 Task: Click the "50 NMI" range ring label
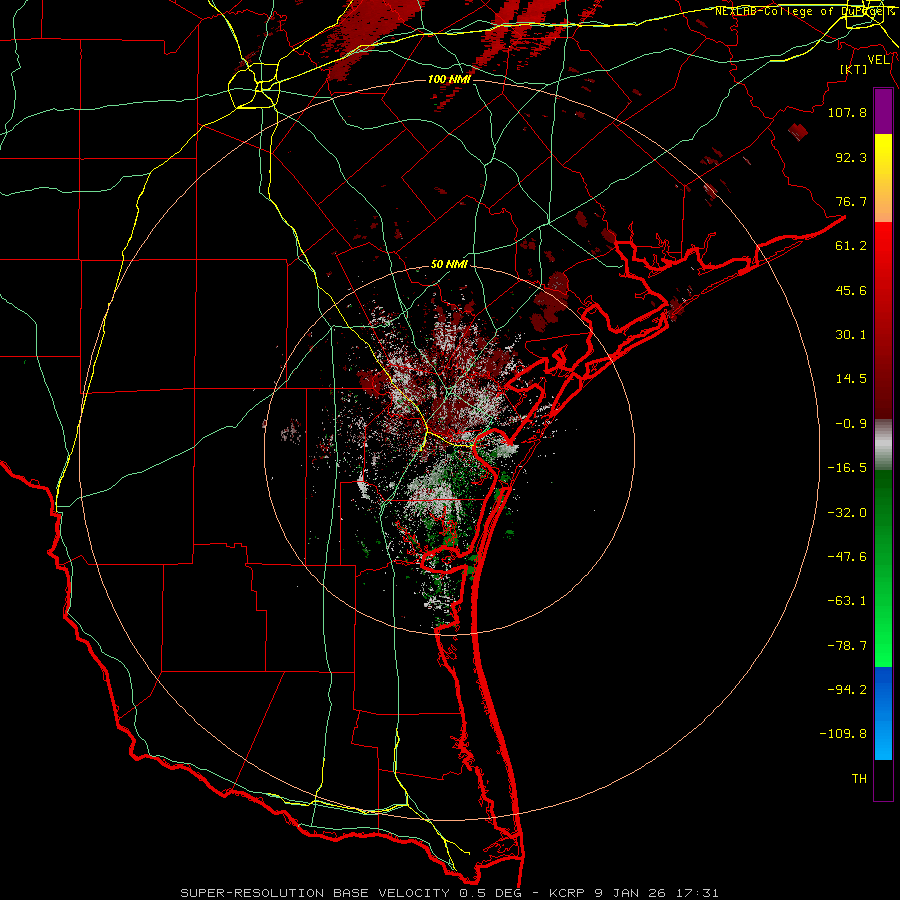449,264
